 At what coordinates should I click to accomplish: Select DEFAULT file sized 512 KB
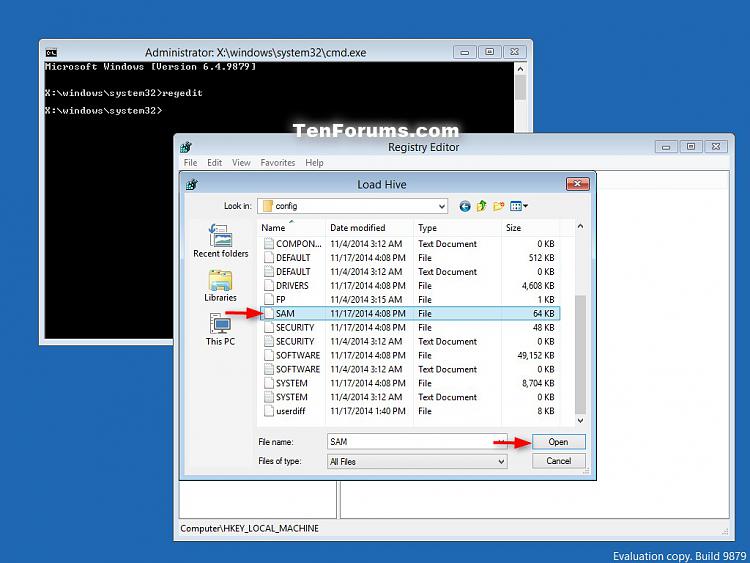[x=410, y=257]
